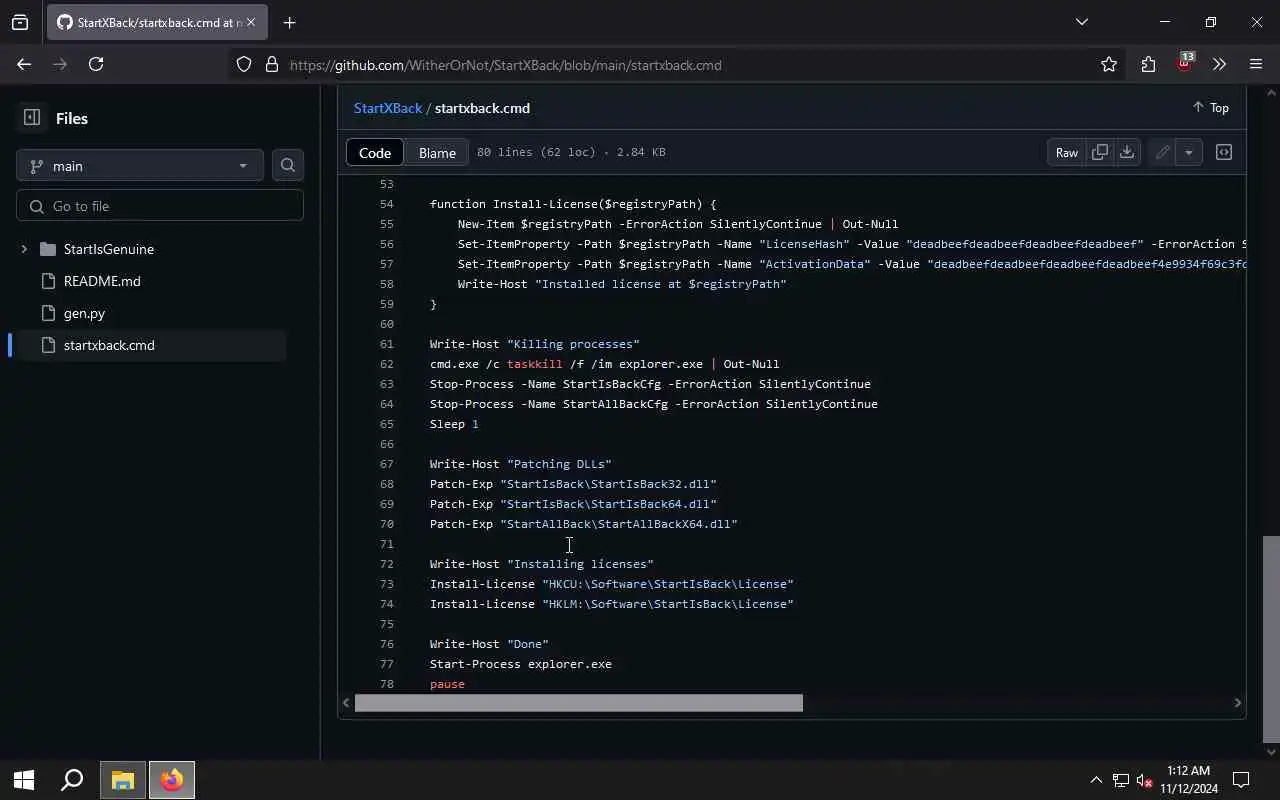Open README.md file in tree
The image size is (1280, 800).
tap(102, 281)
